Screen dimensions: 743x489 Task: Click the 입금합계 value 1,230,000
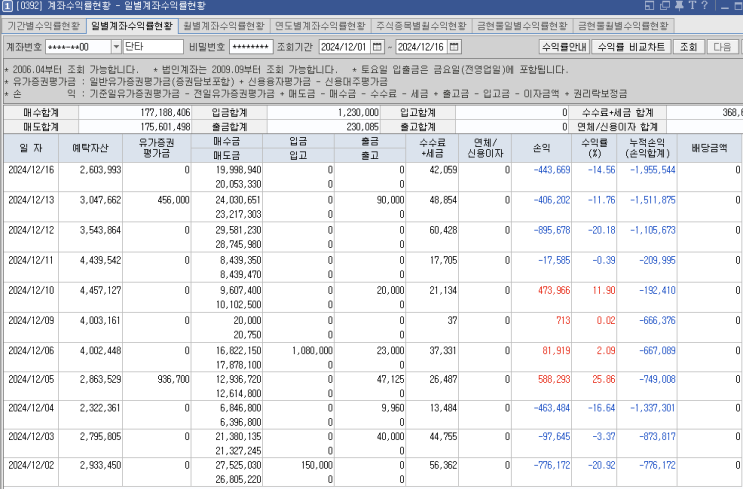pos(358,112)
